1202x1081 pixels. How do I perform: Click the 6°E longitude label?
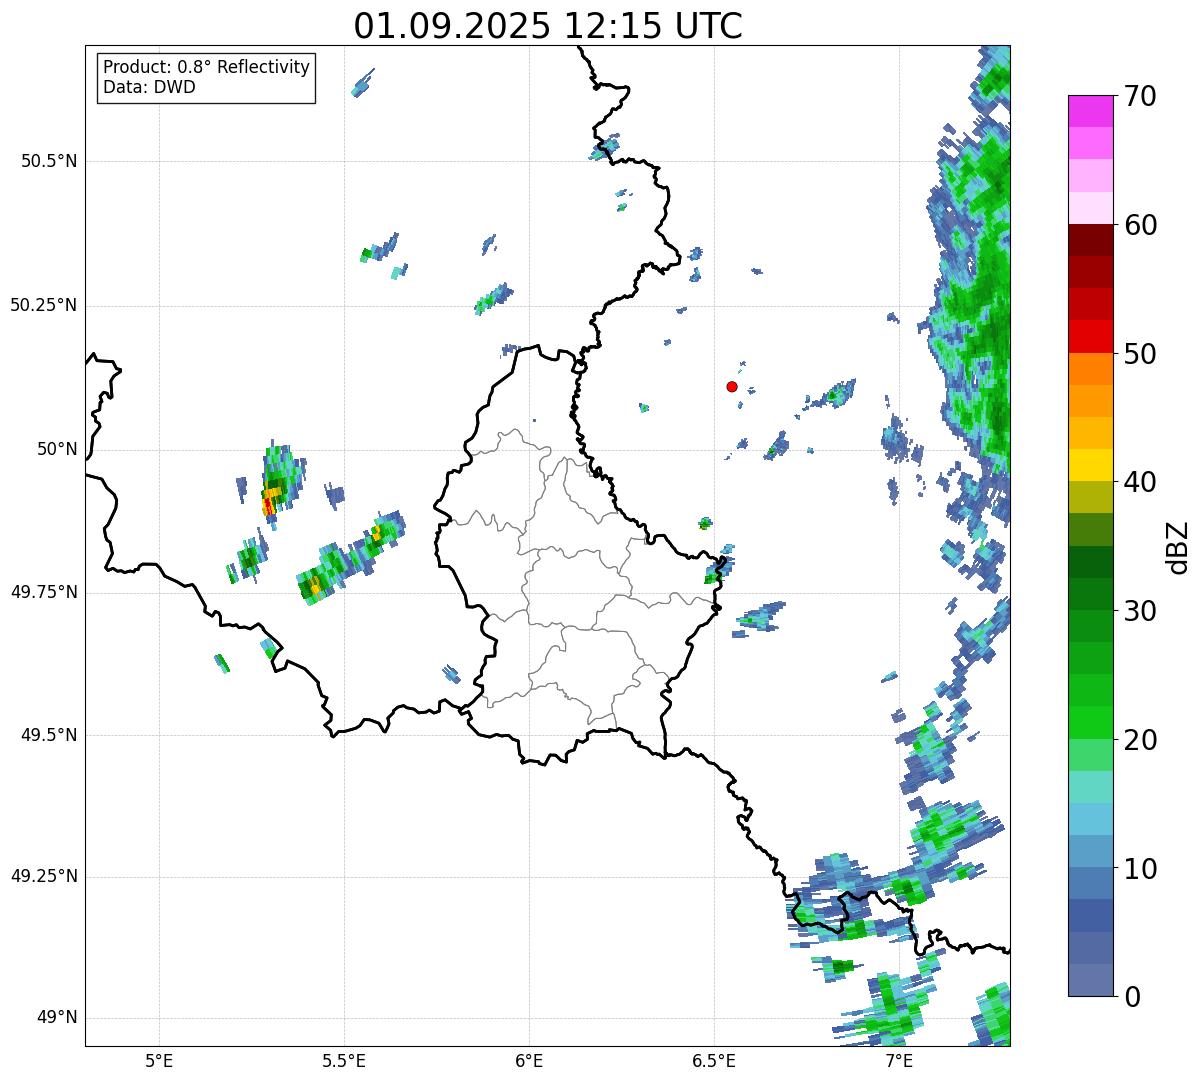(529, 1060)
